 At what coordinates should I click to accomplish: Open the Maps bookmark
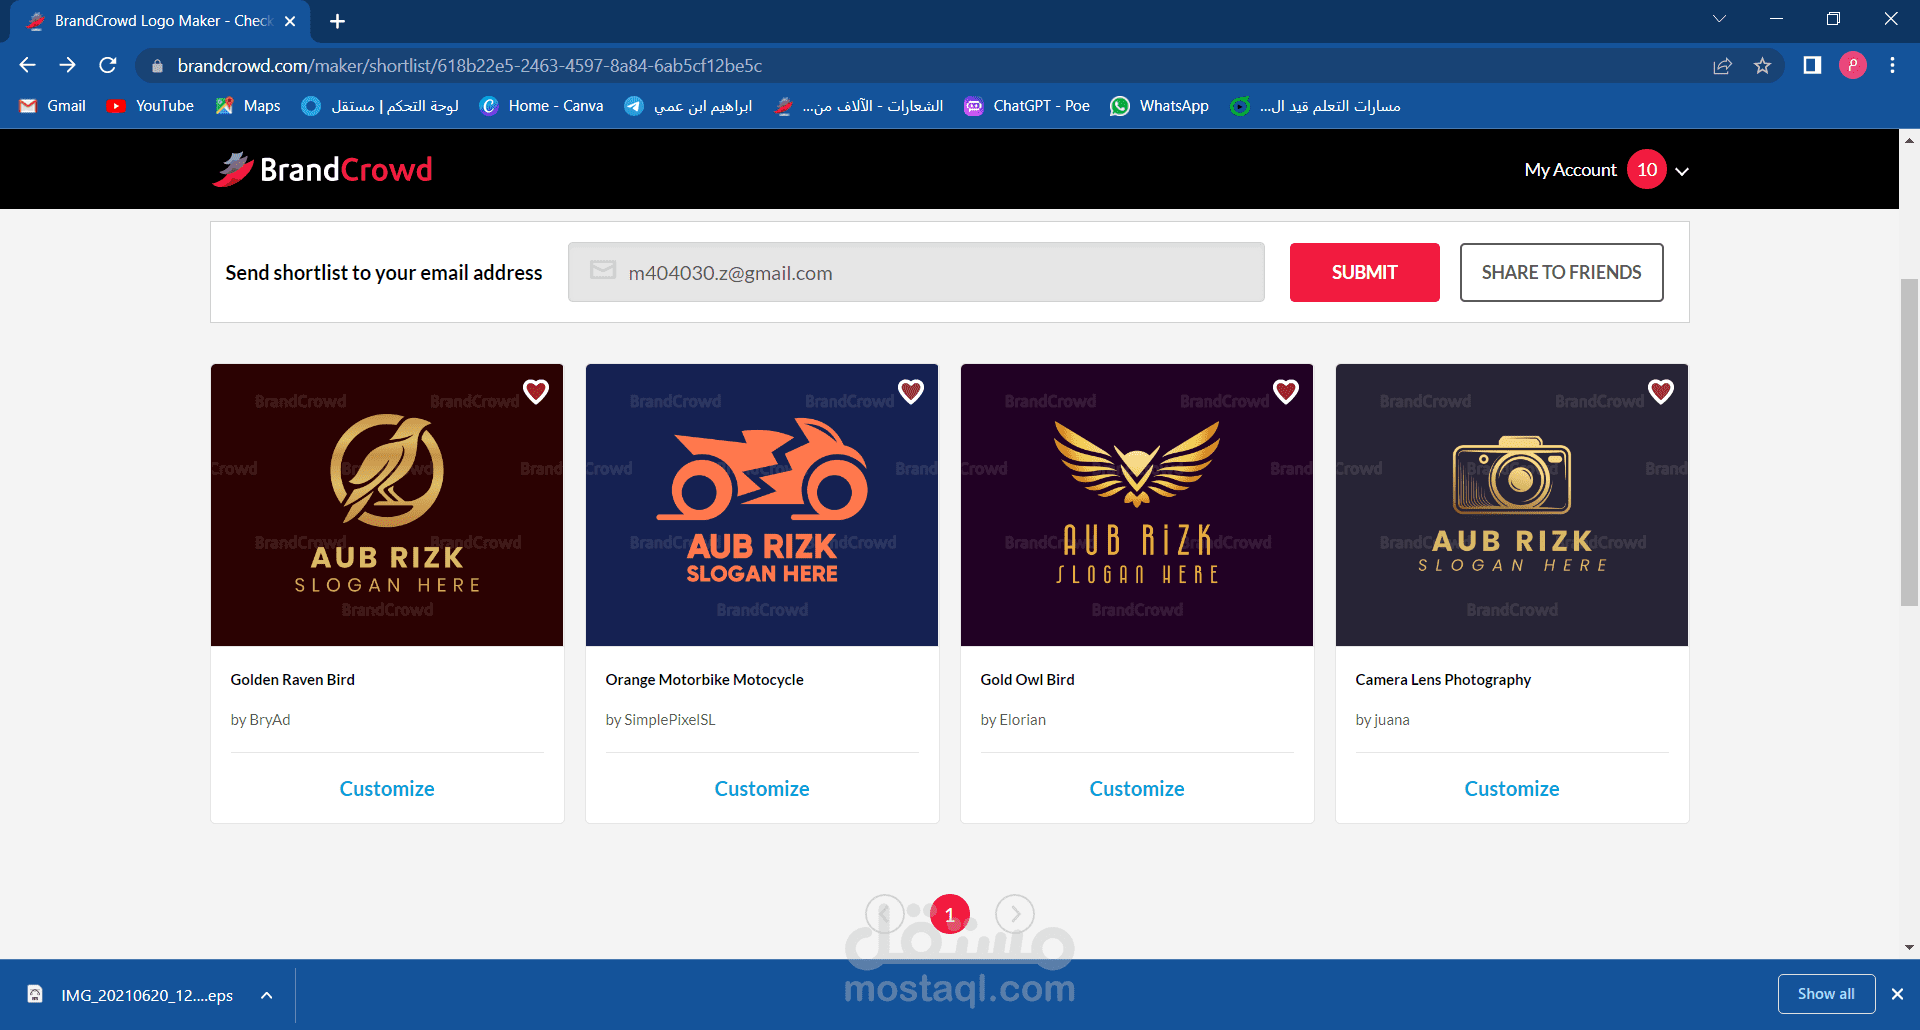pos(248,106)
